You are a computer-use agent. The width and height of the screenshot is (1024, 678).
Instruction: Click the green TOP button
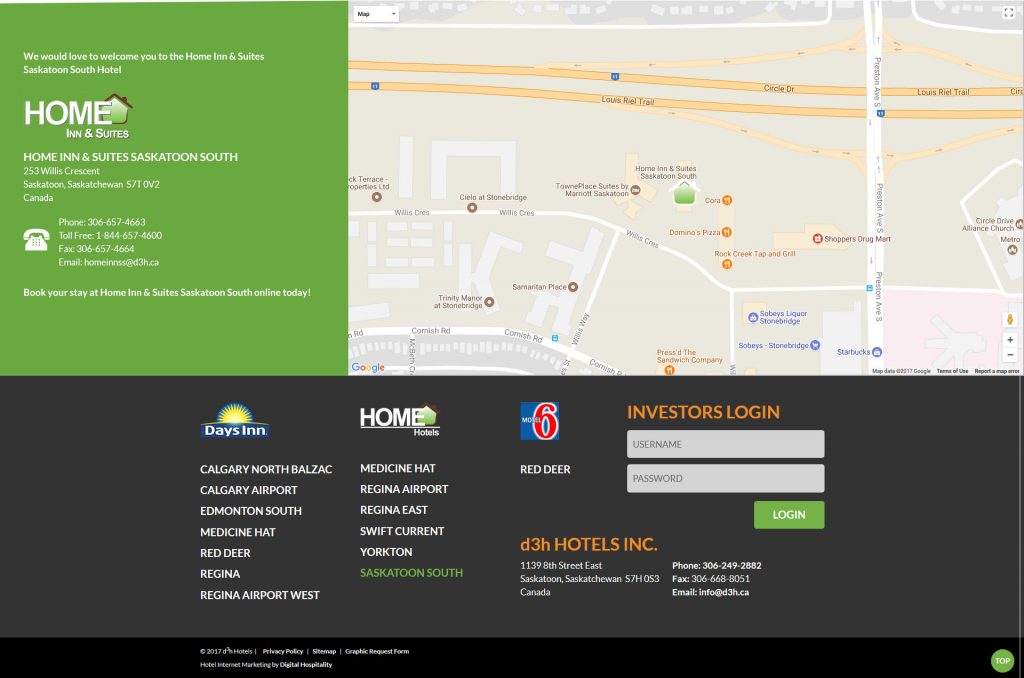coord(1002,660)
